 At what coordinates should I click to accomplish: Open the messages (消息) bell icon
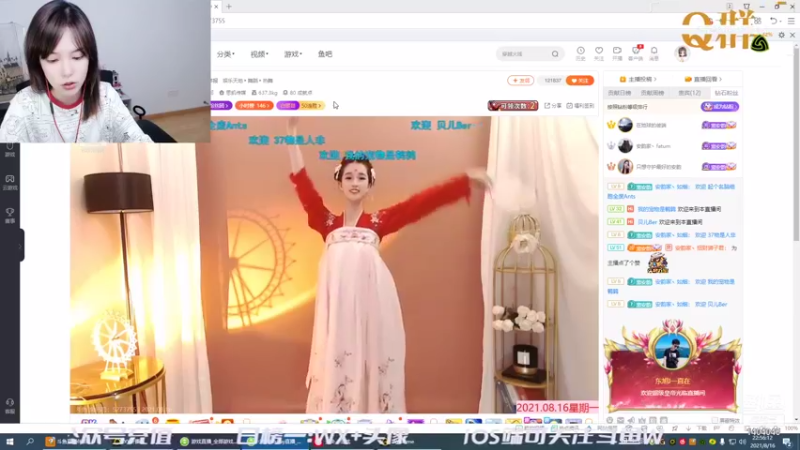coord(654,51)
